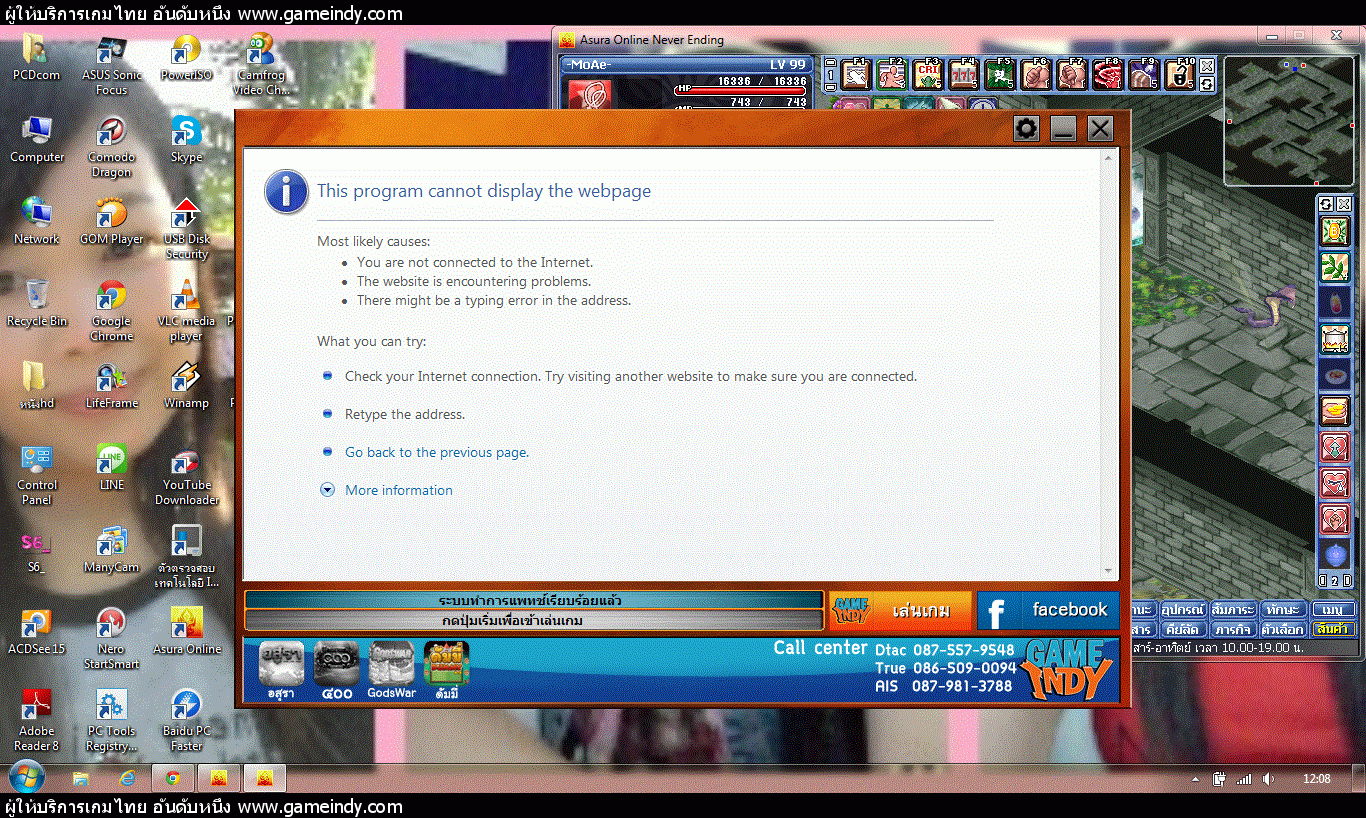
Task: Use the green herb item slot
Action: point(1335,267)
